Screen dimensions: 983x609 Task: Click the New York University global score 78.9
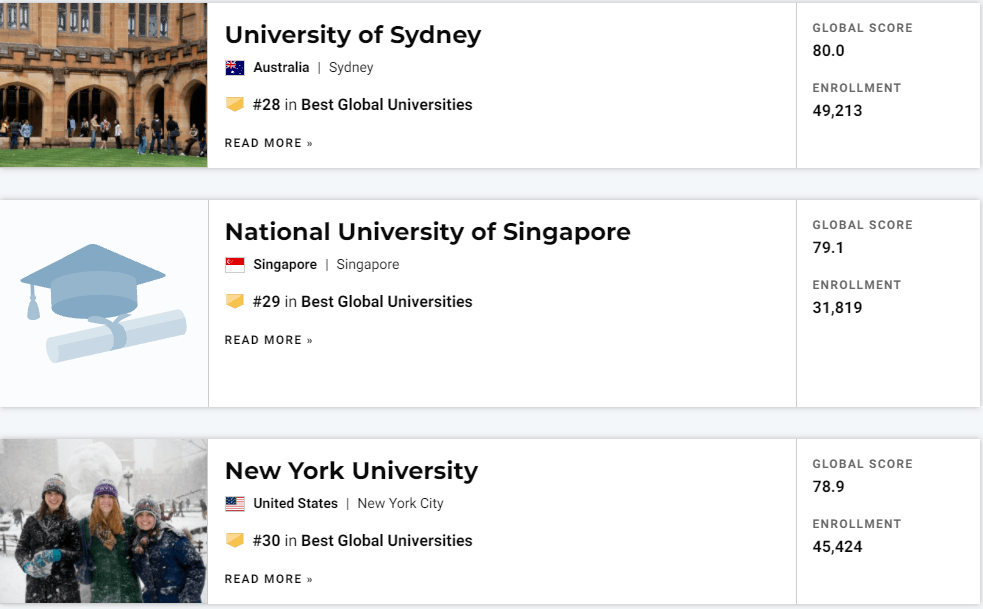pyautogui.click(x=828, y=487)
